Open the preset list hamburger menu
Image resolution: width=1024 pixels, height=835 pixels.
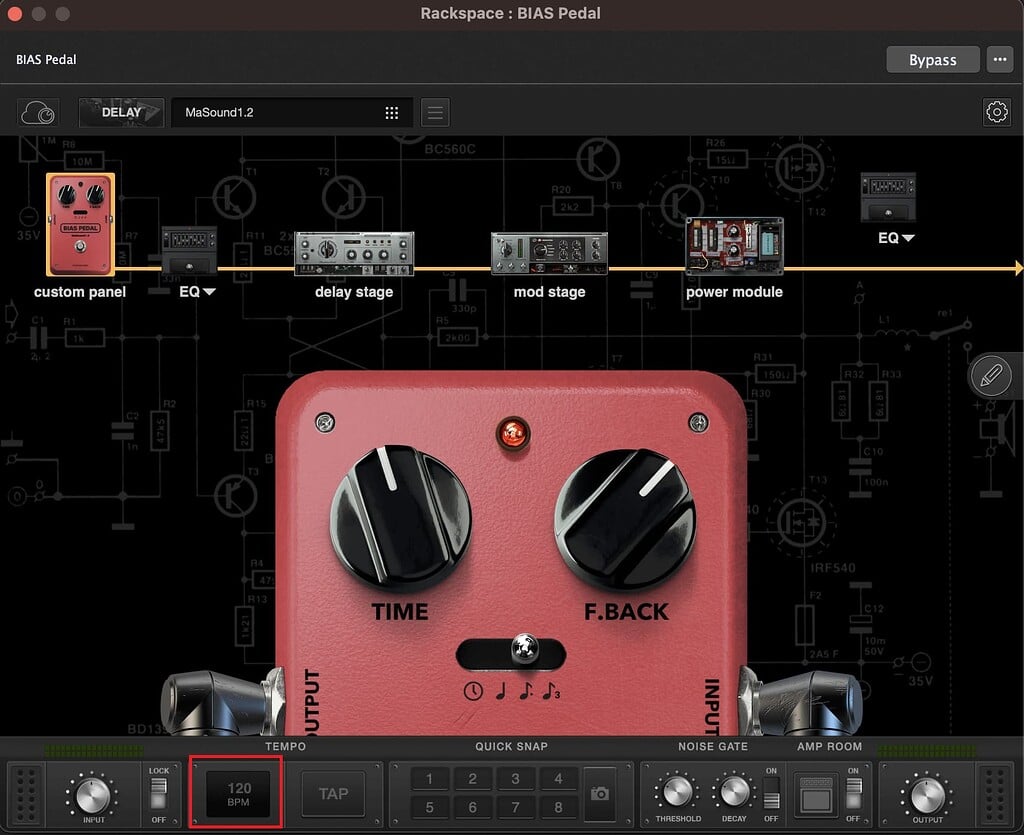pos(435,112)
